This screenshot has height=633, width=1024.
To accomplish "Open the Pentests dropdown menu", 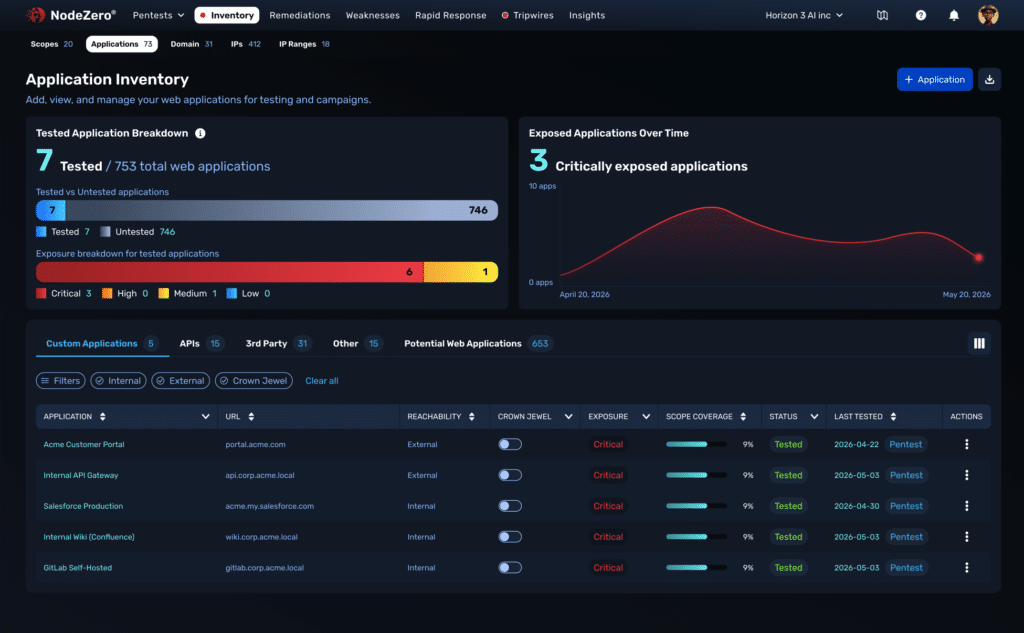I will click(x=158, y=15).
